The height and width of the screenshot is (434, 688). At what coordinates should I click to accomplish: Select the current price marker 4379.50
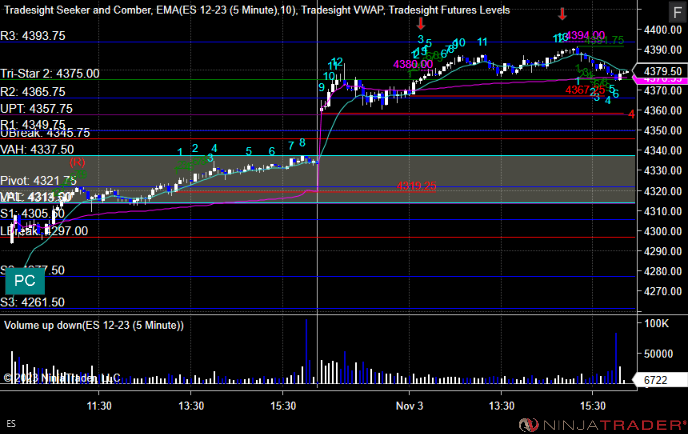click(663, 71)
